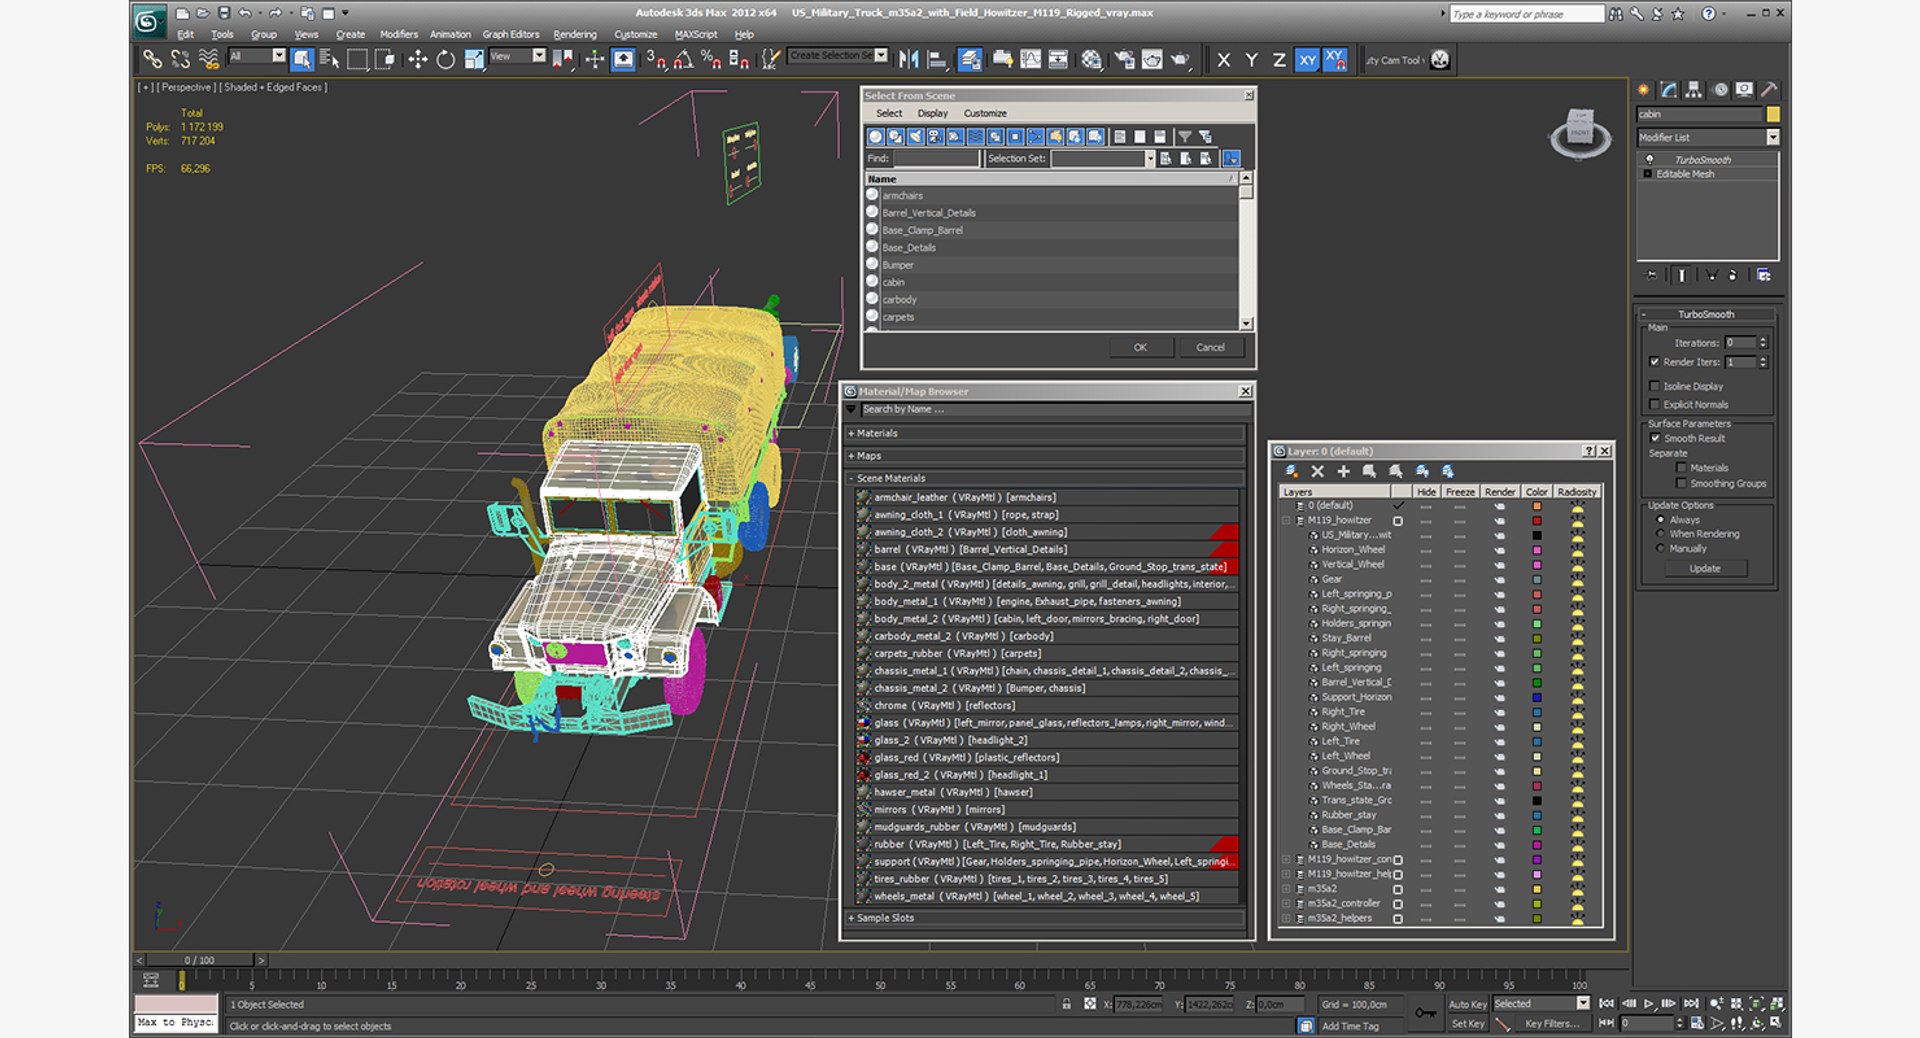Toggle the 3D Snaps button
Screen dimensions: 1920x1038
point(656,60)
